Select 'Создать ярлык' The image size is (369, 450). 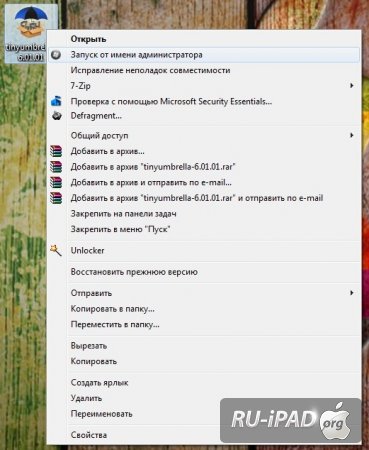click(x=204, y=383)
